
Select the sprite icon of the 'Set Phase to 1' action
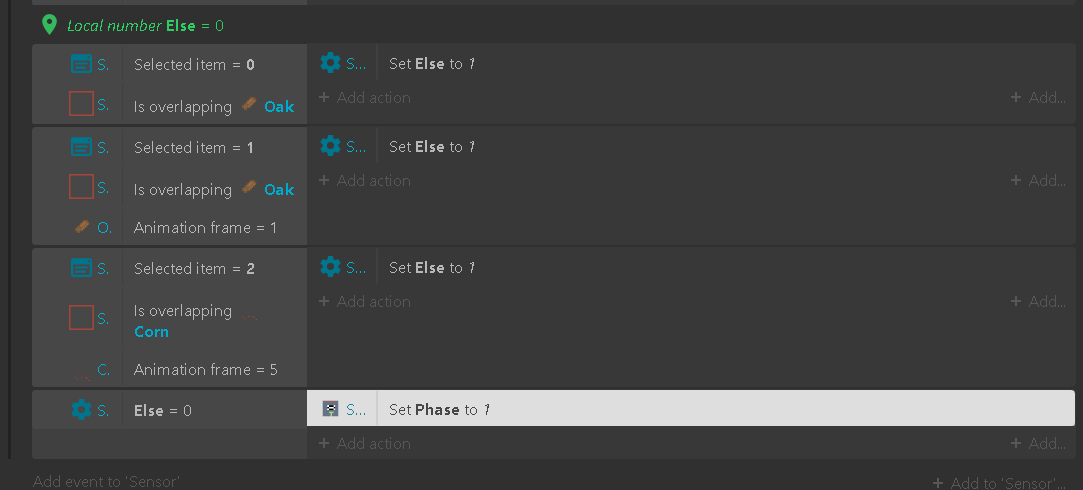(x=330, y=408)
